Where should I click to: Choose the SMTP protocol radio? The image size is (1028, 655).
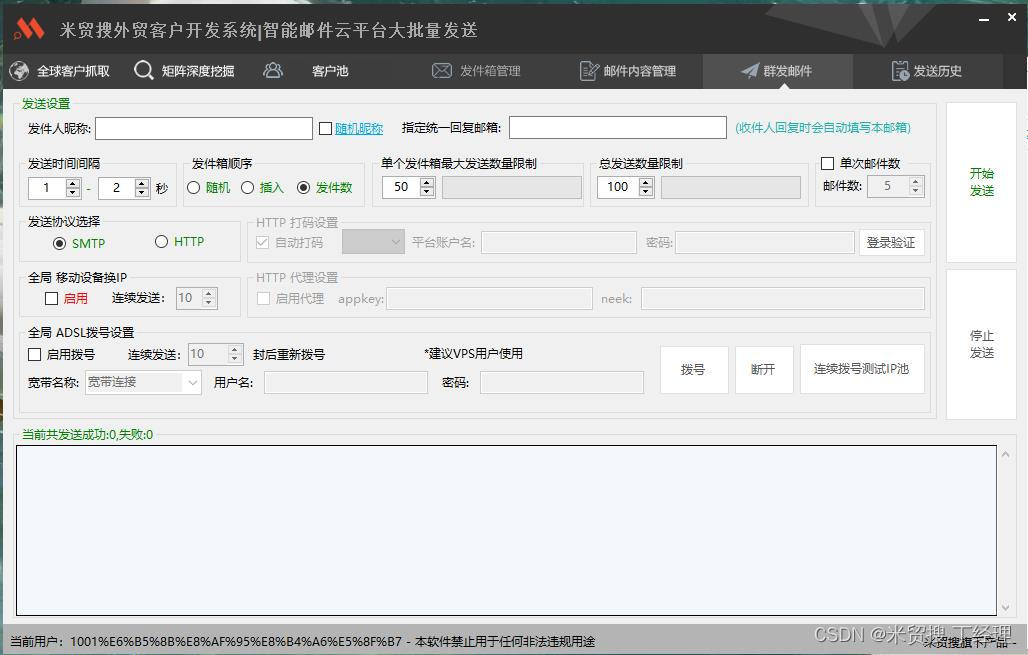[x=59, y=243]
